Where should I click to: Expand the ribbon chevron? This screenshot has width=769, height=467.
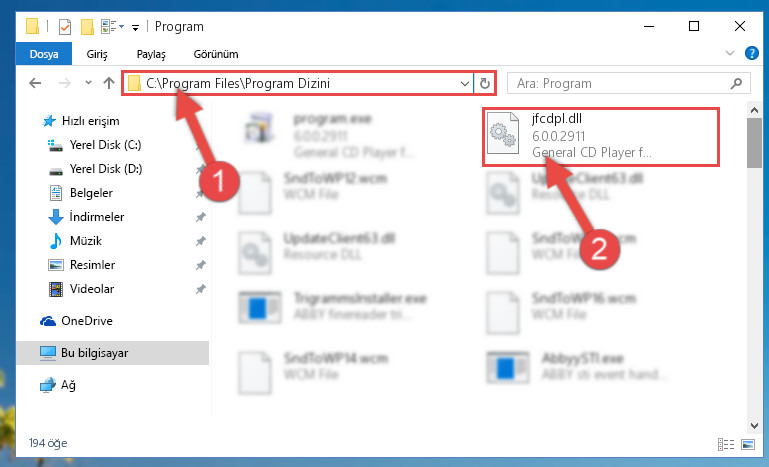730,53
